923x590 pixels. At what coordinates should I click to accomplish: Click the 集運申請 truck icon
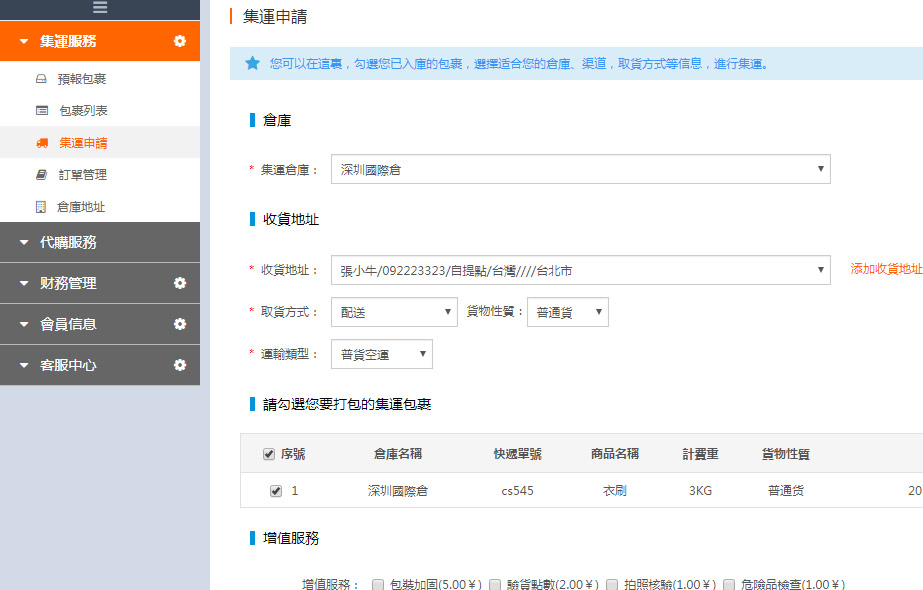click(42, 142)
